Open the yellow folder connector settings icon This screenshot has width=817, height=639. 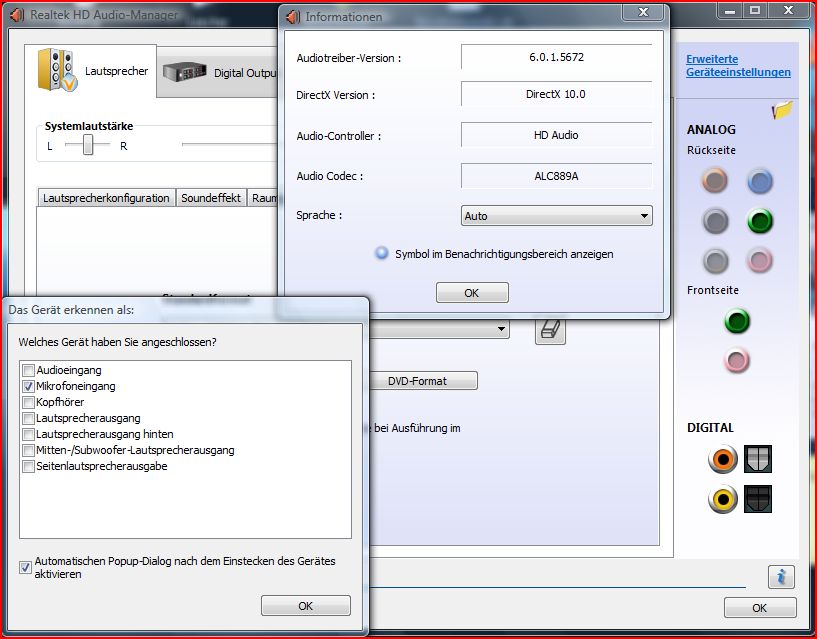(x=782, y=109)
